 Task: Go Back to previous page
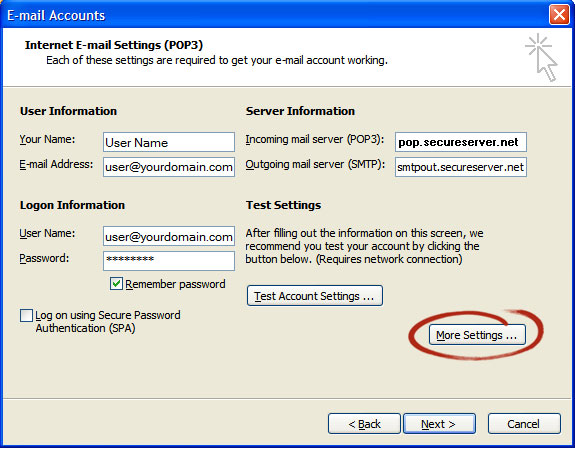364,424
